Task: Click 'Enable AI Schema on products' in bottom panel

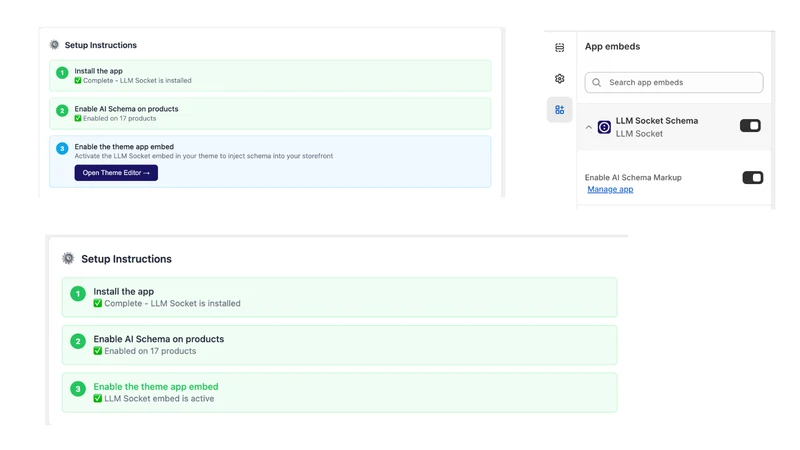Action: point(159,339)
